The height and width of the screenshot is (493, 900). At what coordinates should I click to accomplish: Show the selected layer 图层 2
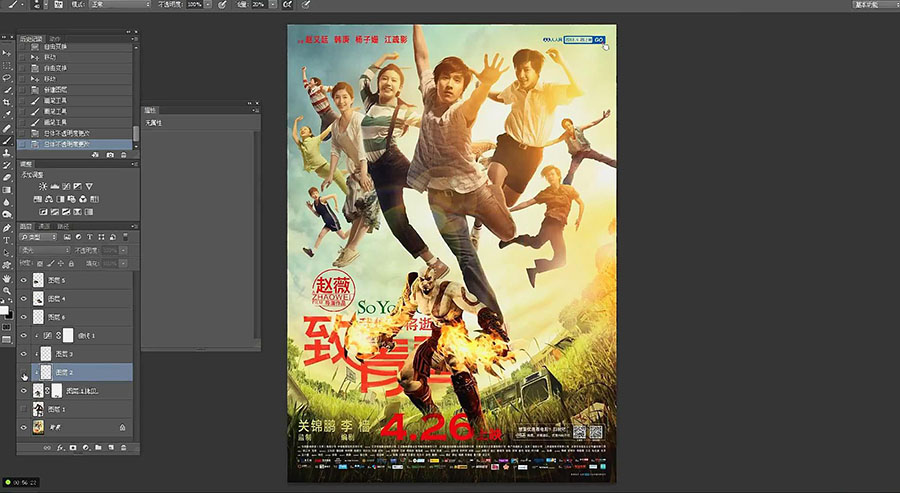(x=24, y=372)
